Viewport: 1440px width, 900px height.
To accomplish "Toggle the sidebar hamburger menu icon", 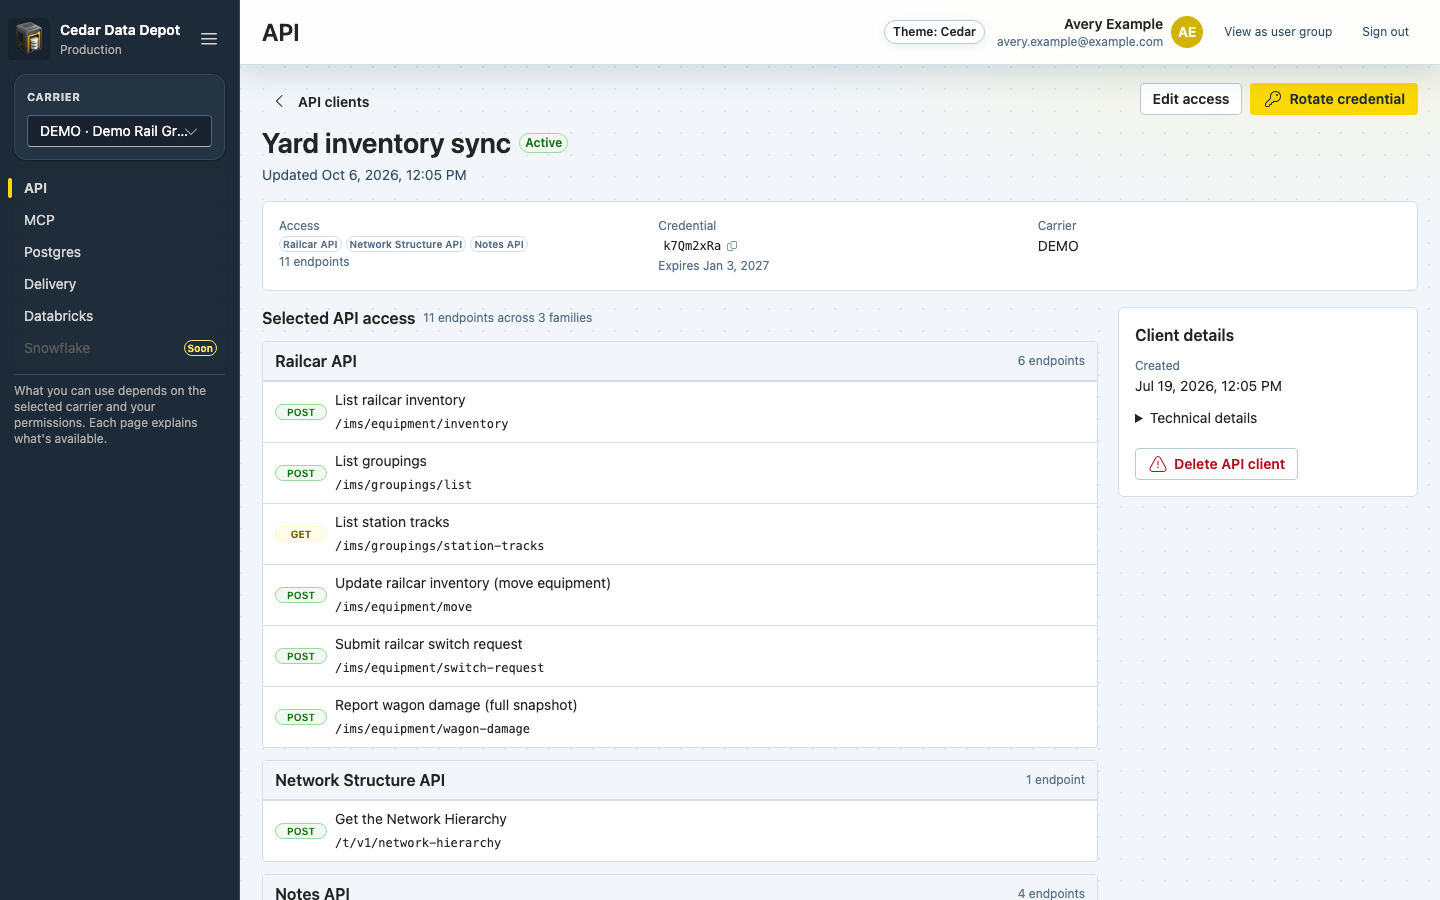I will (209, 39).
